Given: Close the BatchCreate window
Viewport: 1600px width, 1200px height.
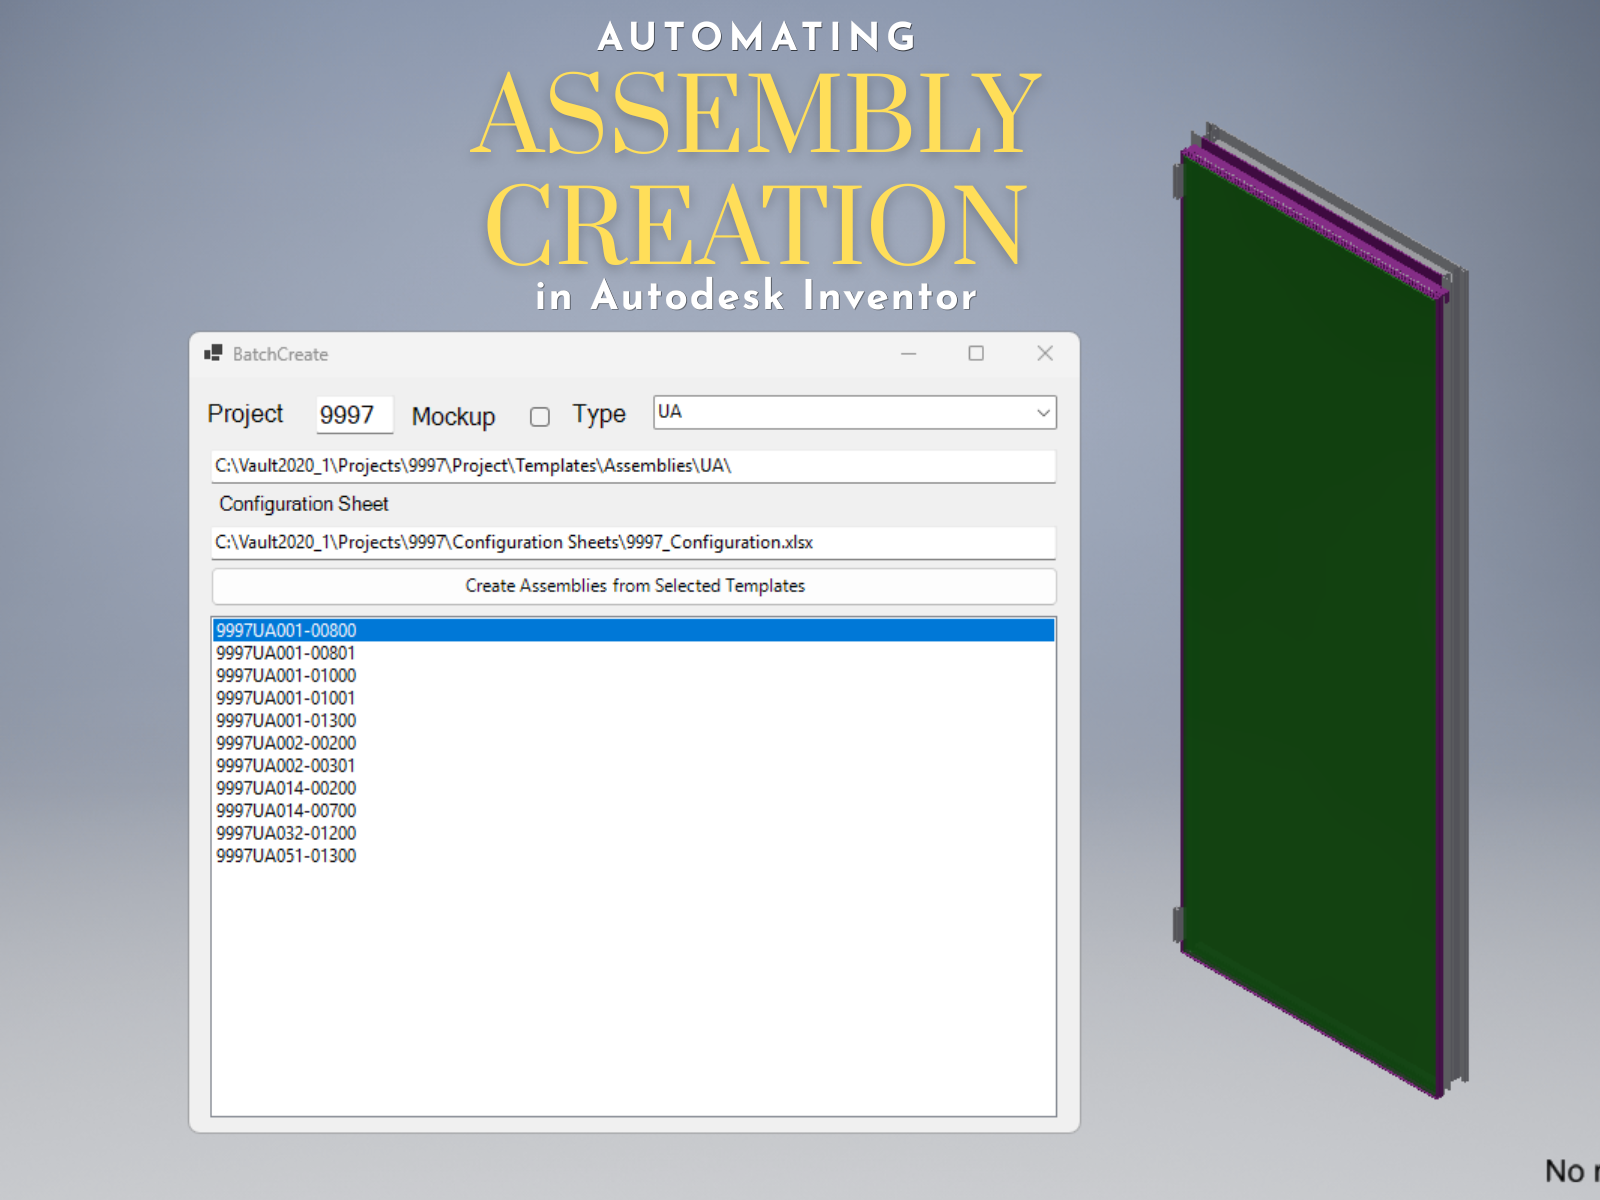Looking at the screenshot, I should 1045,353.
